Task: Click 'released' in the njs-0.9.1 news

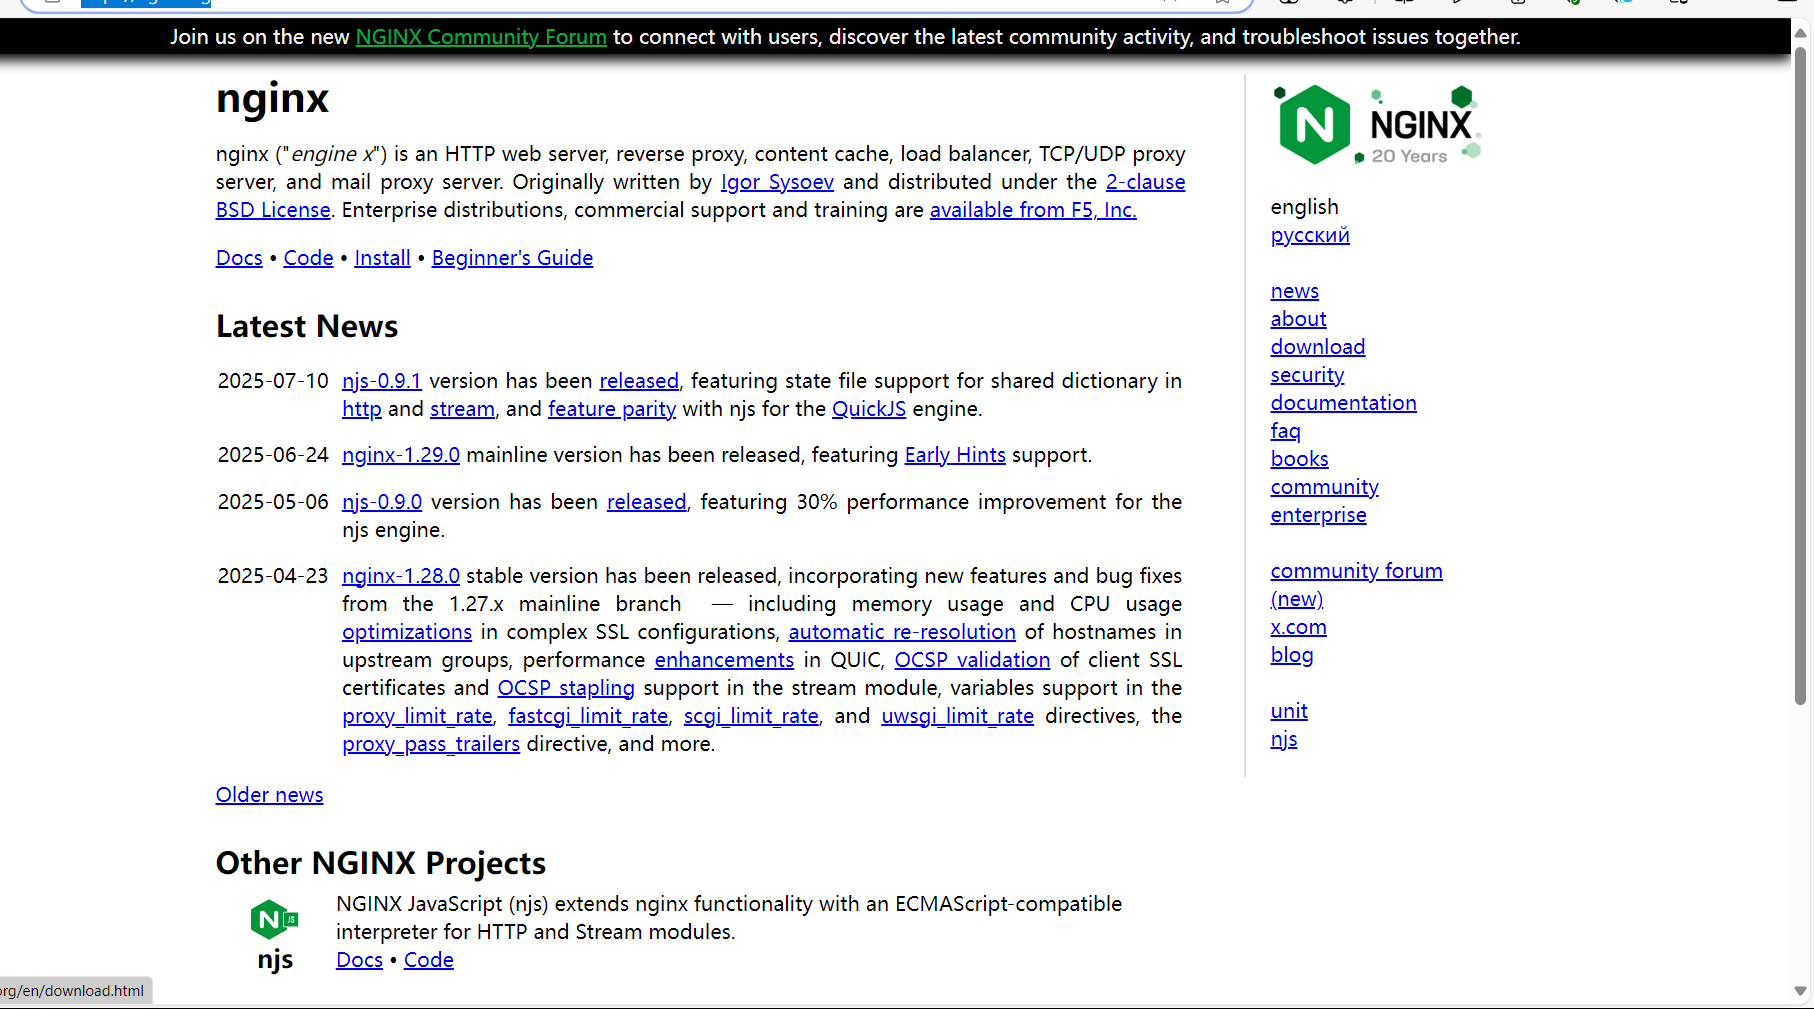Action: [x=639, y=381]
